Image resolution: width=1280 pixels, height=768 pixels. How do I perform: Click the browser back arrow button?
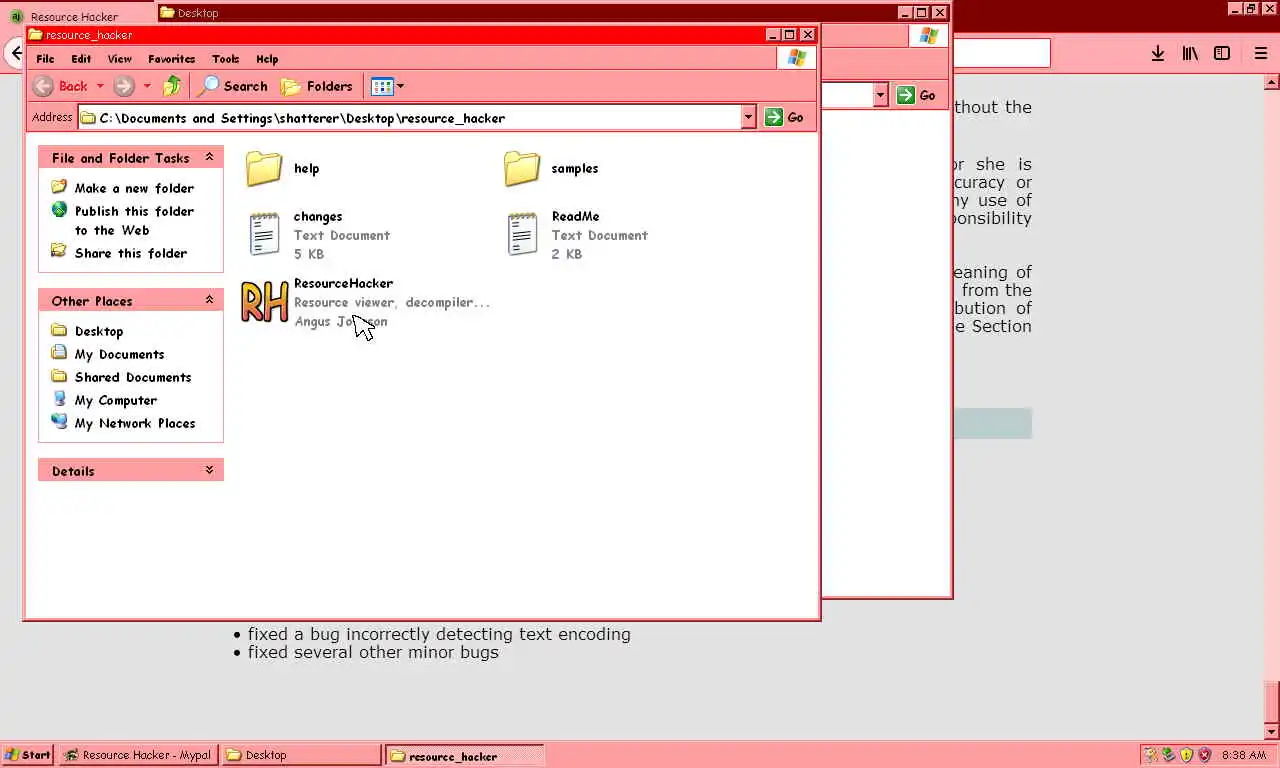pos(14,53)
